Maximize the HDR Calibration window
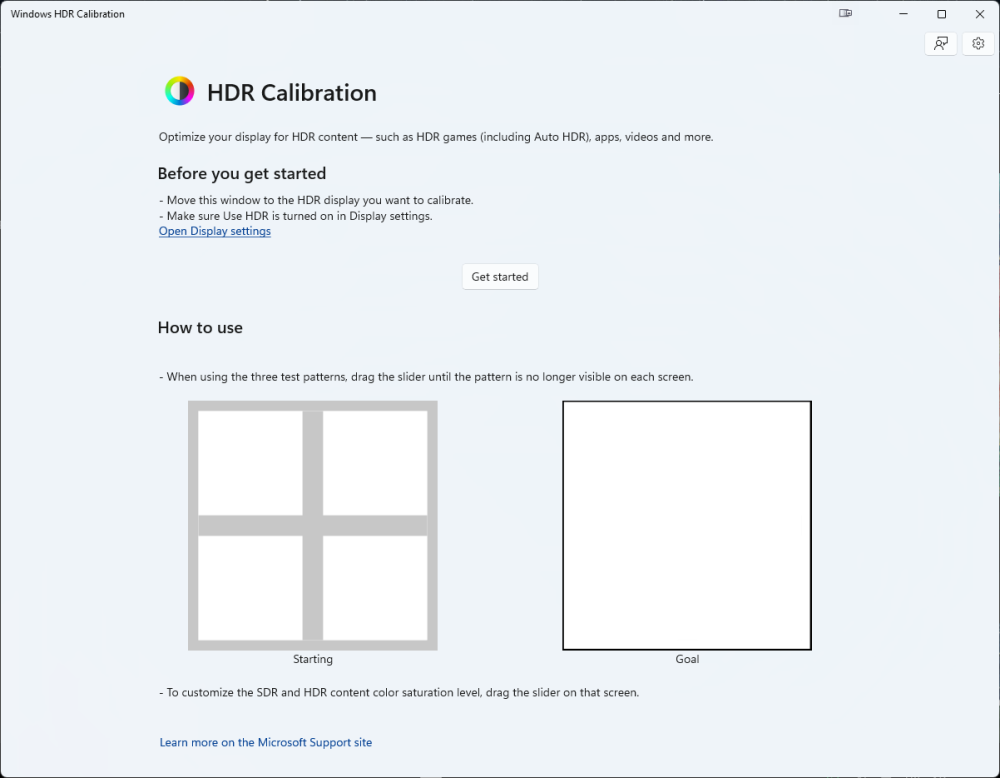 (x=941, y=14)
